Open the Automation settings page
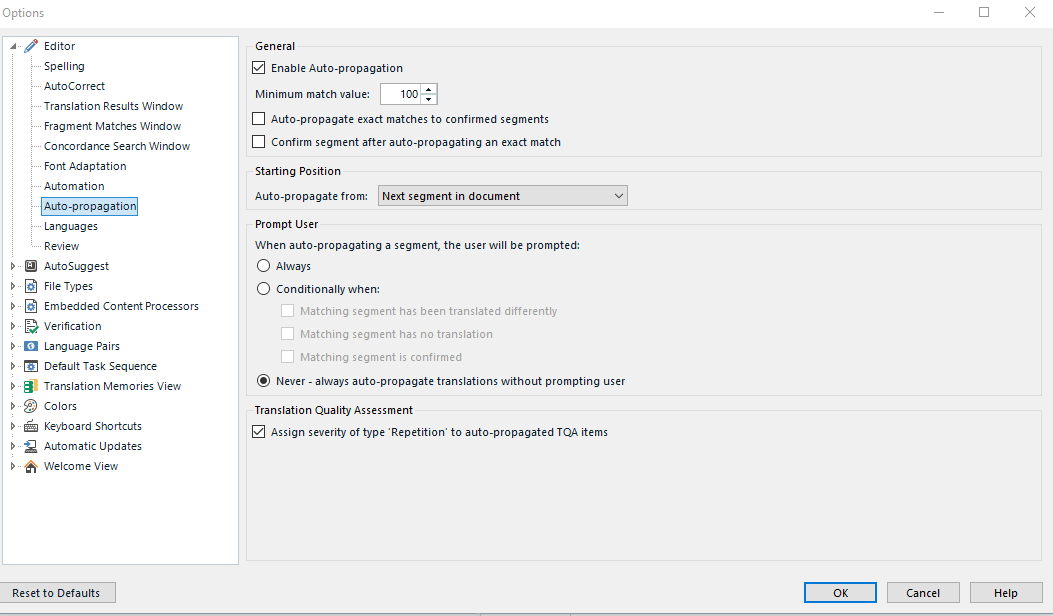 73,185
